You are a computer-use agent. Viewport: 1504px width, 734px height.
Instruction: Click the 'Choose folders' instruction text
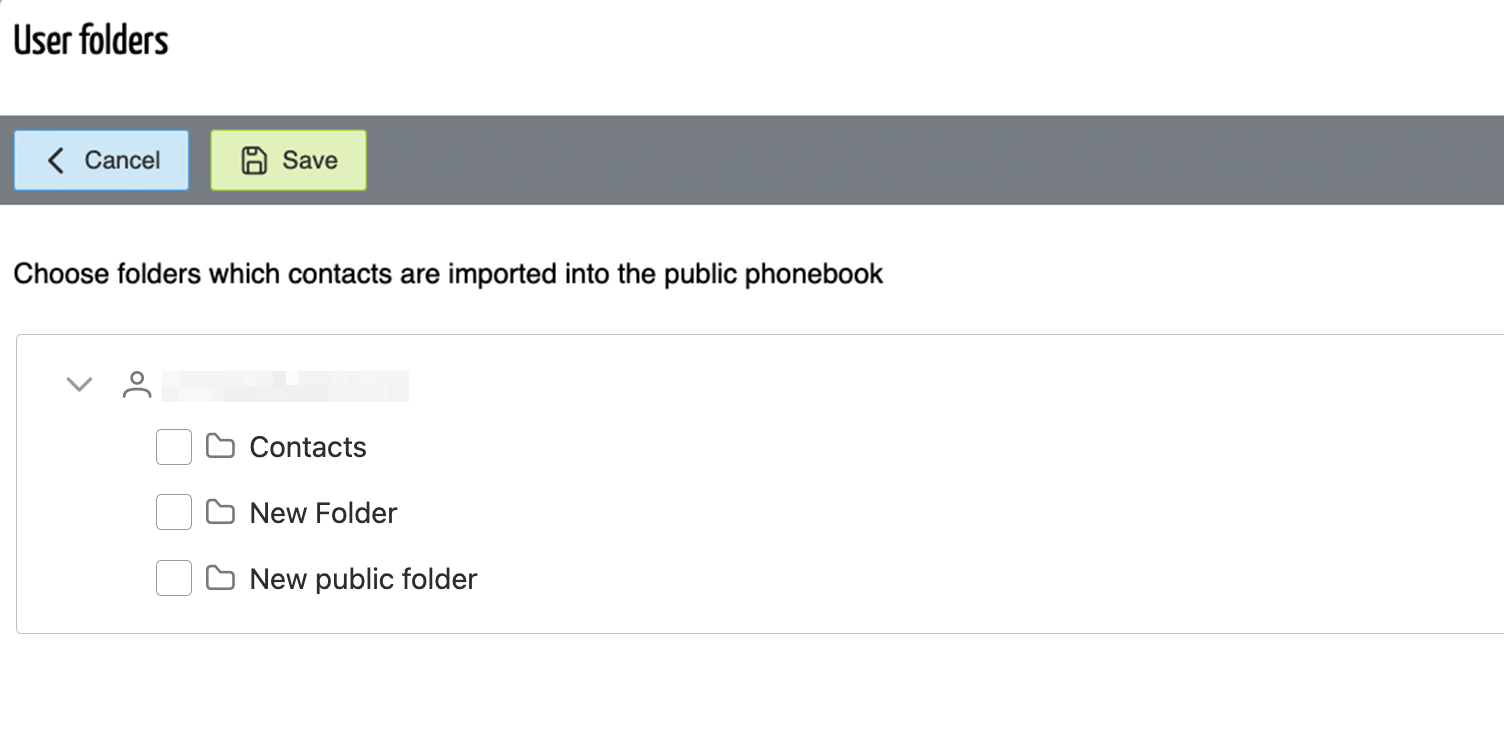[x=448, y=274]
